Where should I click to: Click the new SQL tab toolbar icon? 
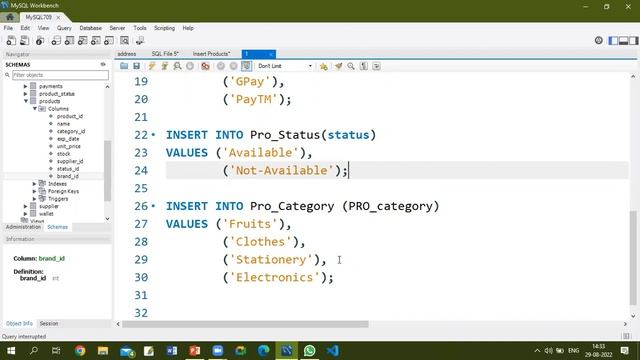point(11,40)
